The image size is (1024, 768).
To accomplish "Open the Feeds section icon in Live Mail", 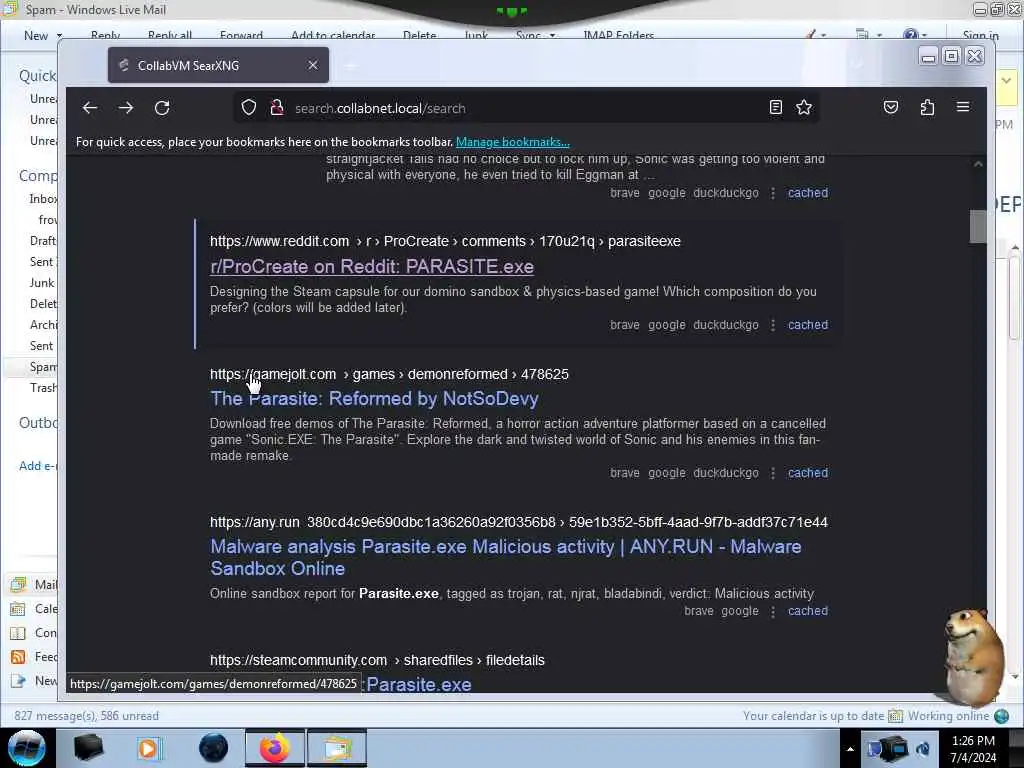I will click(x=18, y=657).
